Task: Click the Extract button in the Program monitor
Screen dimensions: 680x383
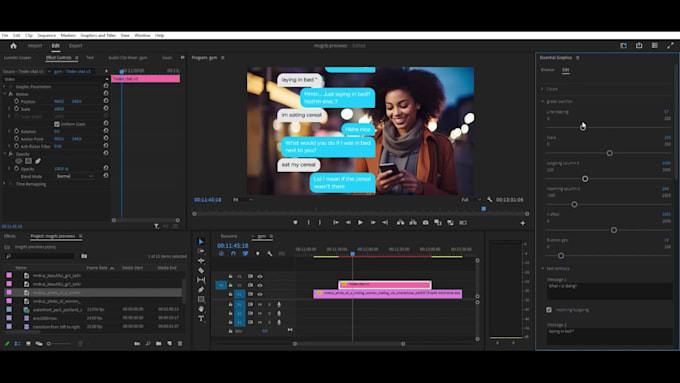Action: (x=413, y=223)
